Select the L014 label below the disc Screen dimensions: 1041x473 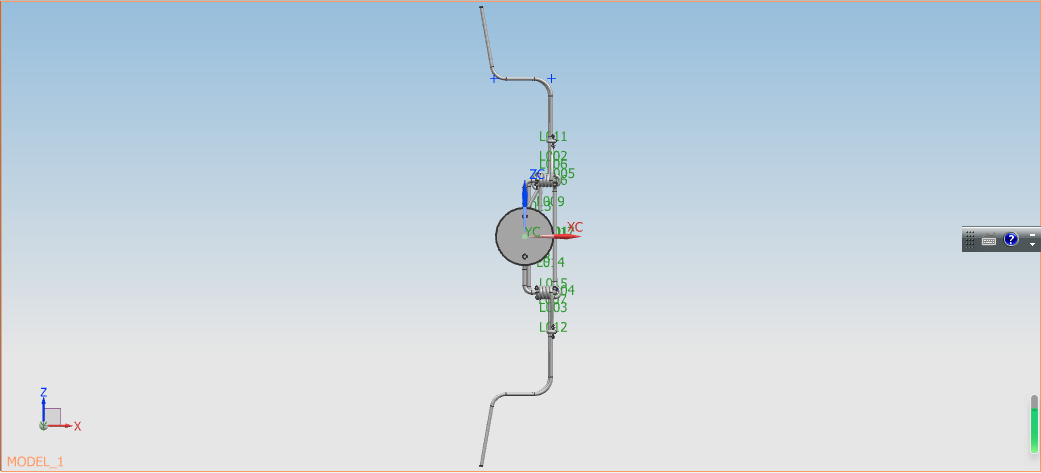coord(550,262)
